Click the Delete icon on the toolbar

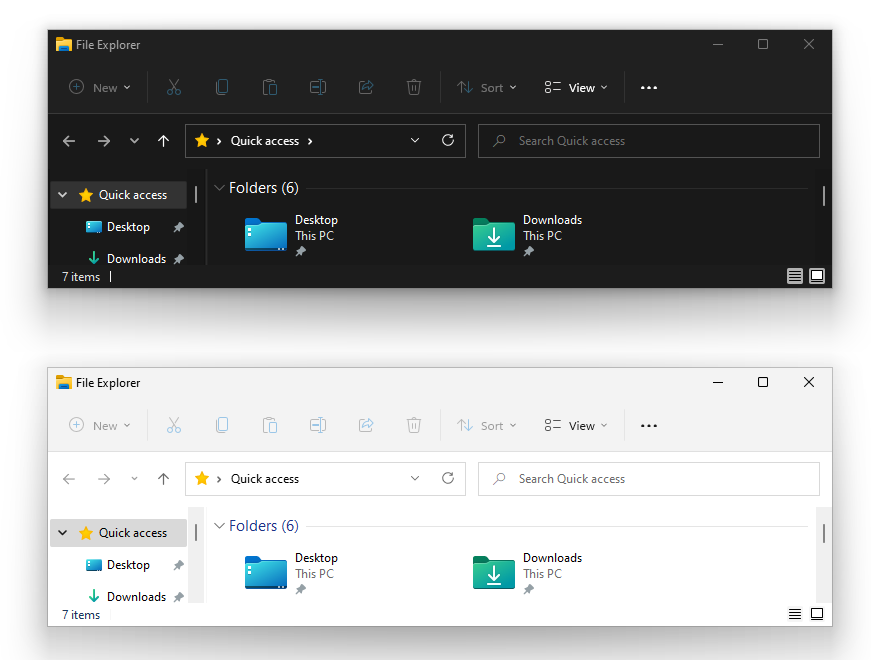pyautogui.click(x=414, y=87)
